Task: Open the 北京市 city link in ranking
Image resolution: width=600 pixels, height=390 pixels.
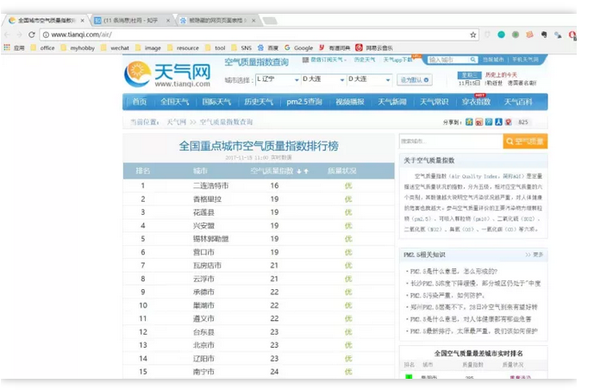Action: [204, 345]
